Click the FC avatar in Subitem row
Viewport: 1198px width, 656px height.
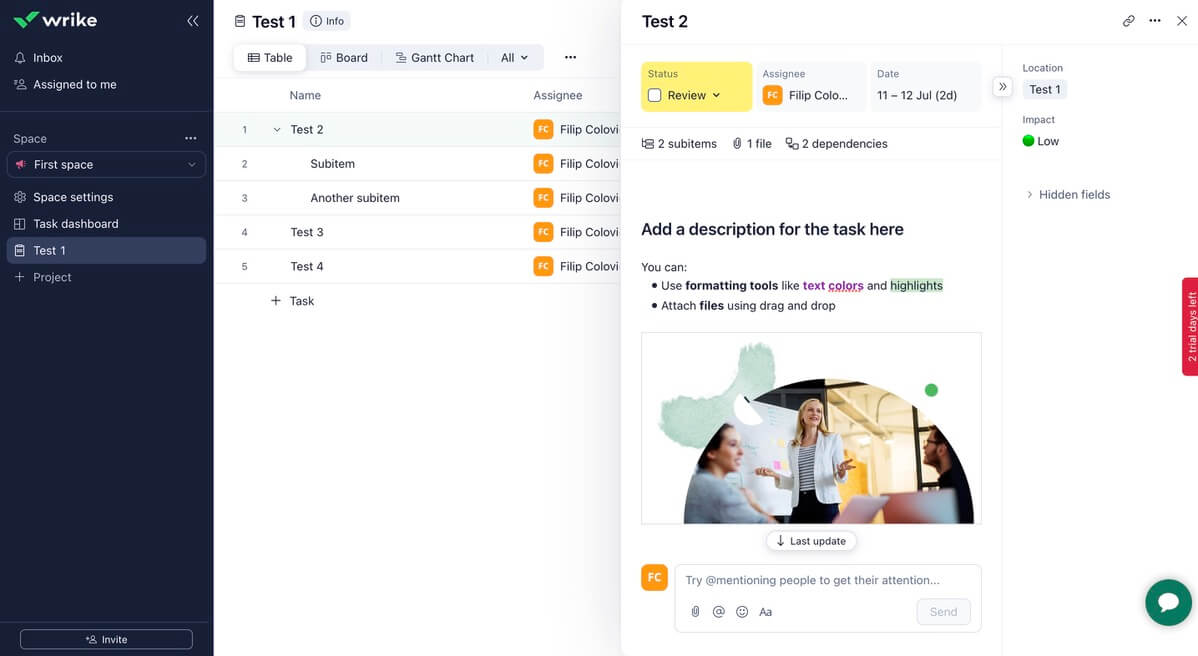pos(543,163)
